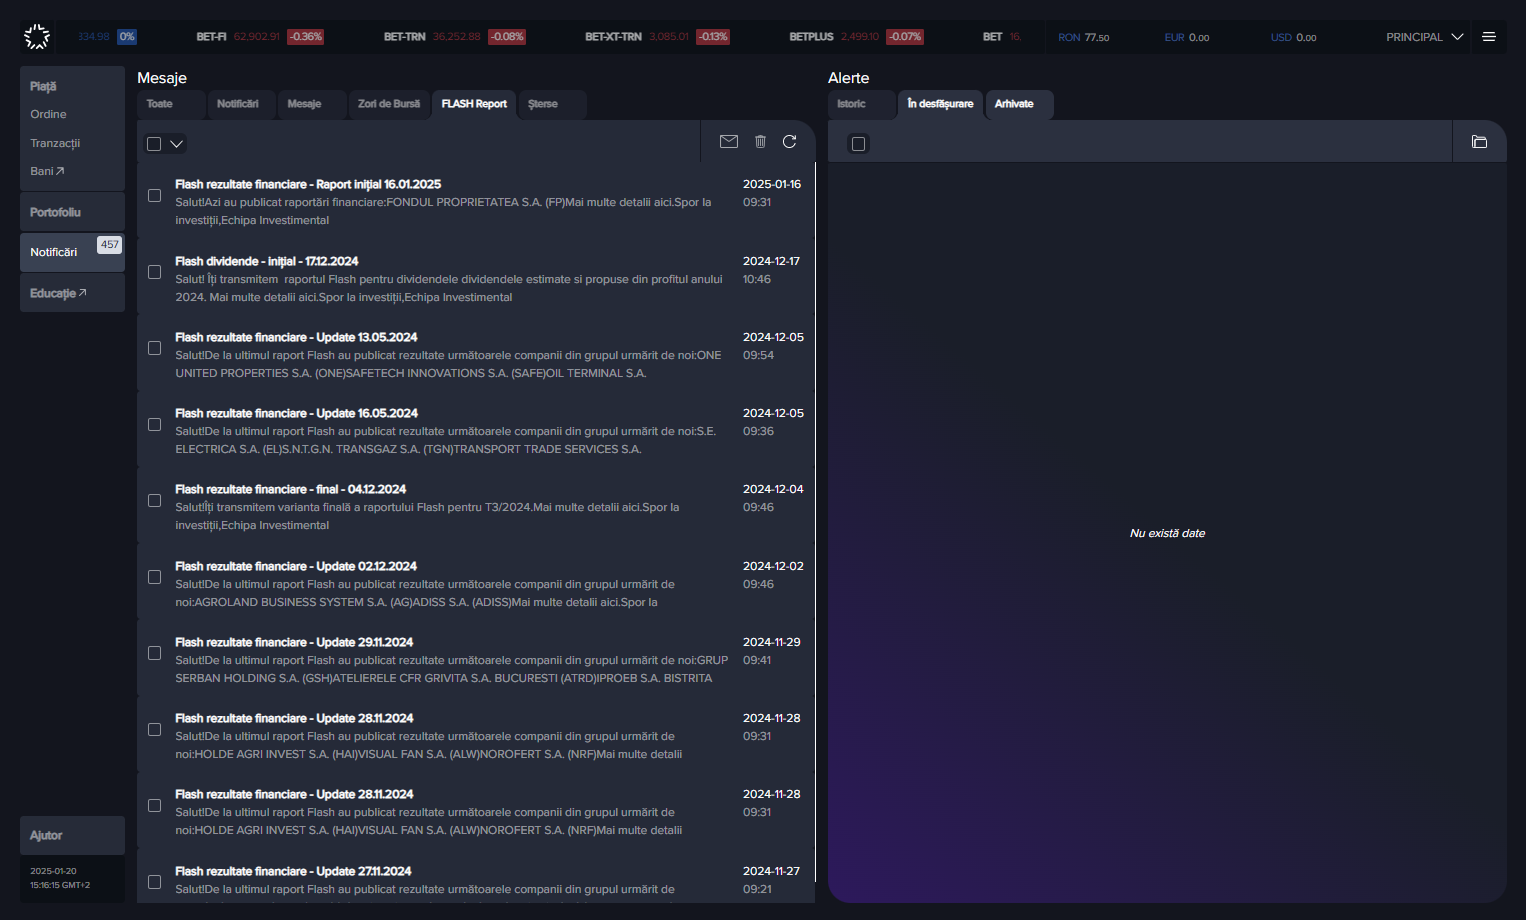Go to Tranzacții in the sidebar
1526x920 pixels.
click(55, 143)
